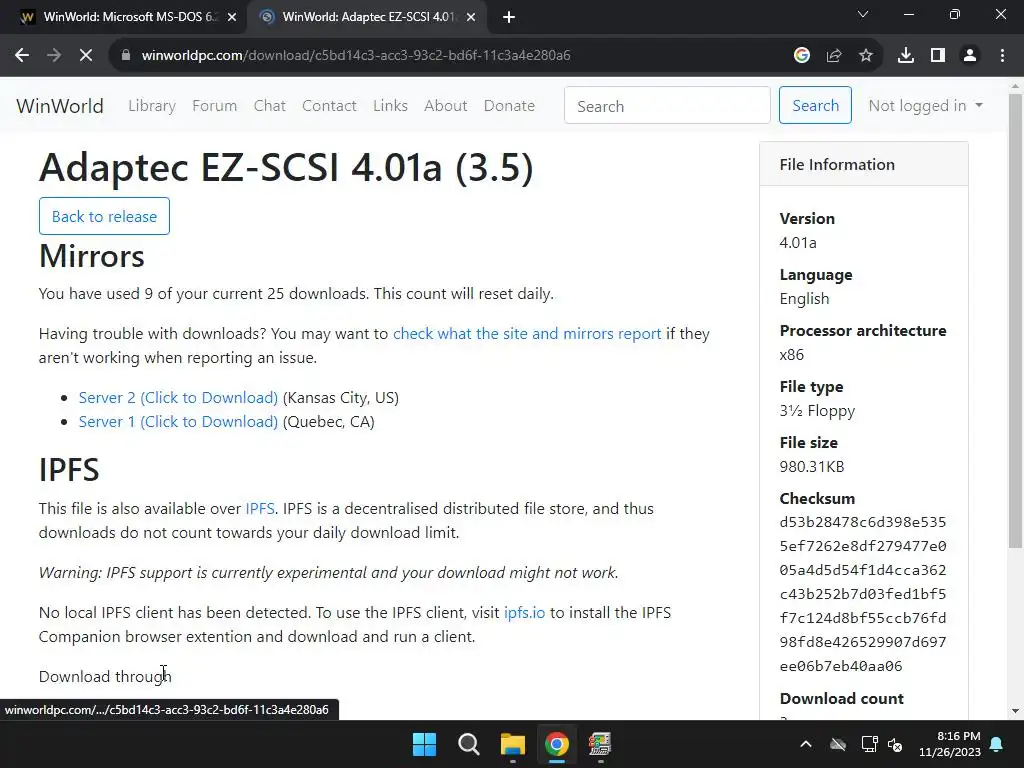
Task: Show hidden system tray icons
Action: pos(806,744)
